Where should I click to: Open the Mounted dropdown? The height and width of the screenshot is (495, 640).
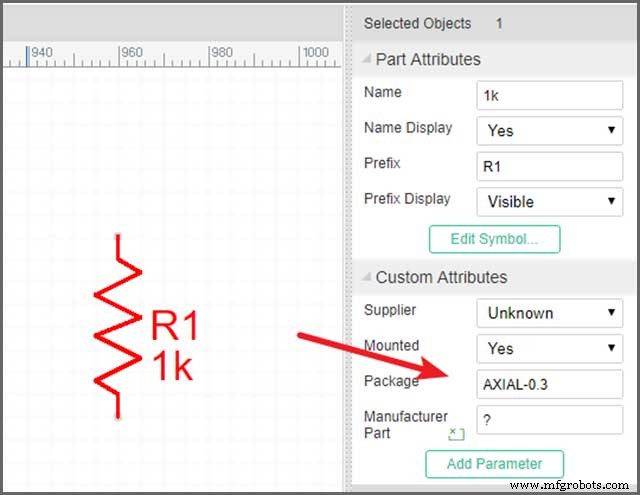tap(549, 348)
